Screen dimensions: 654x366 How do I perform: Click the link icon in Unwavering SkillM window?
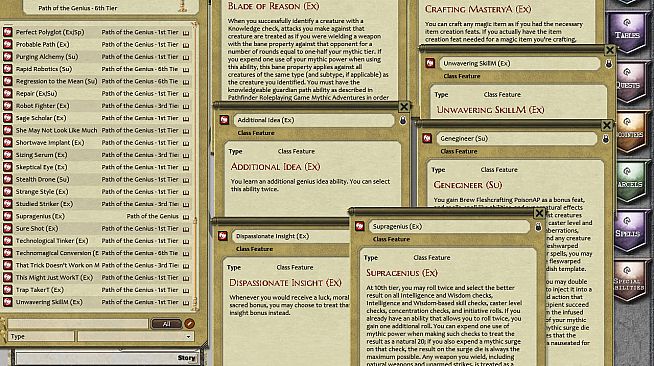pyautogui.click(x=430, y=63)
